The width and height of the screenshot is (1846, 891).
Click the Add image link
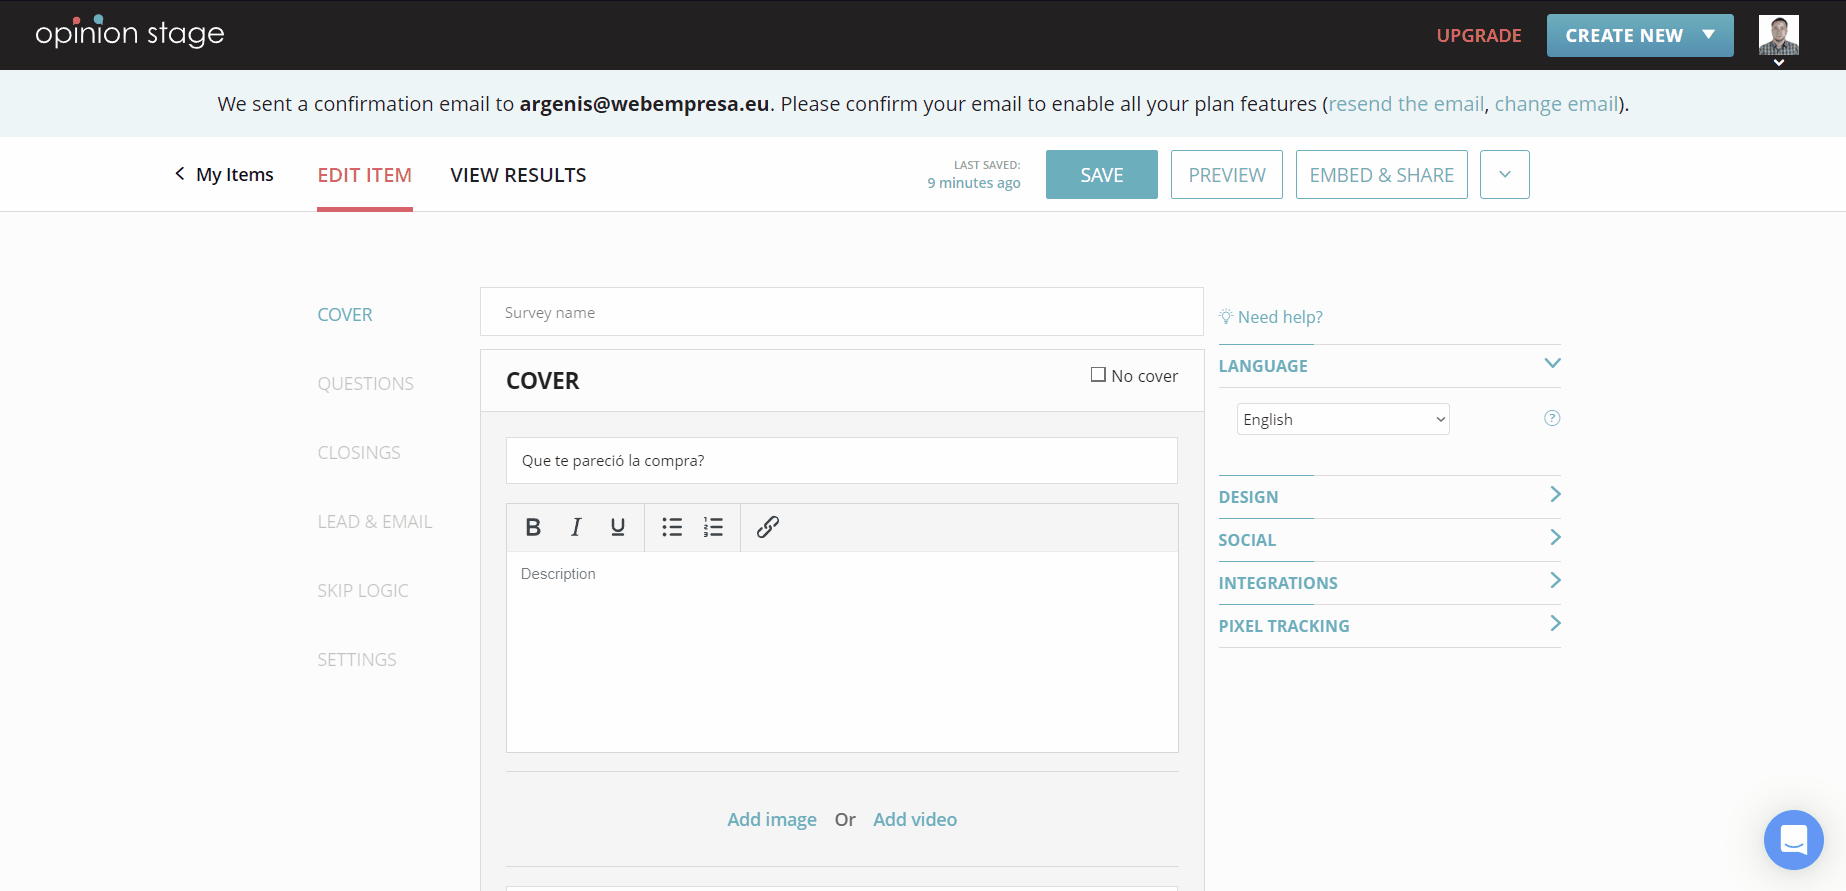(771, 819)
